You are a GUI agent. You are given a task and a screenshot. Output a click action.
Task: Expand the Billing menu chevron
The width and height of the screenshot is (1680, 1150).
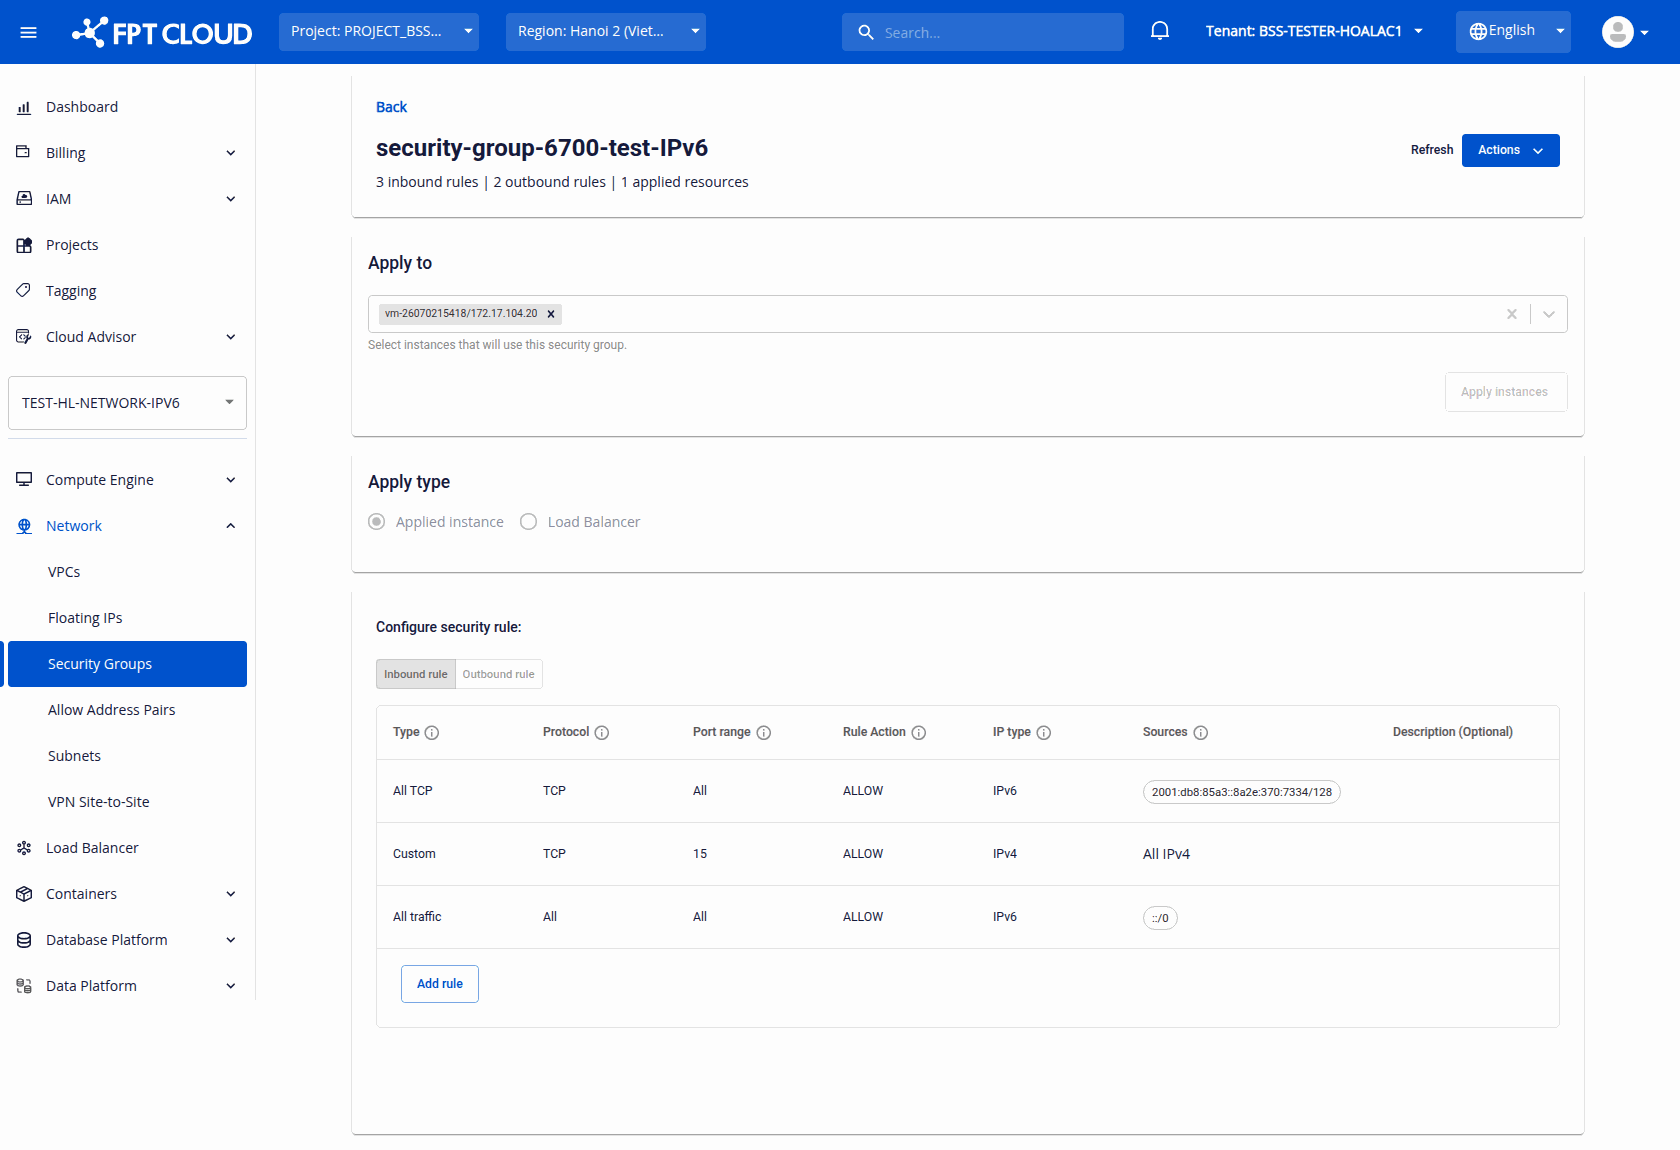click(231, 153)
